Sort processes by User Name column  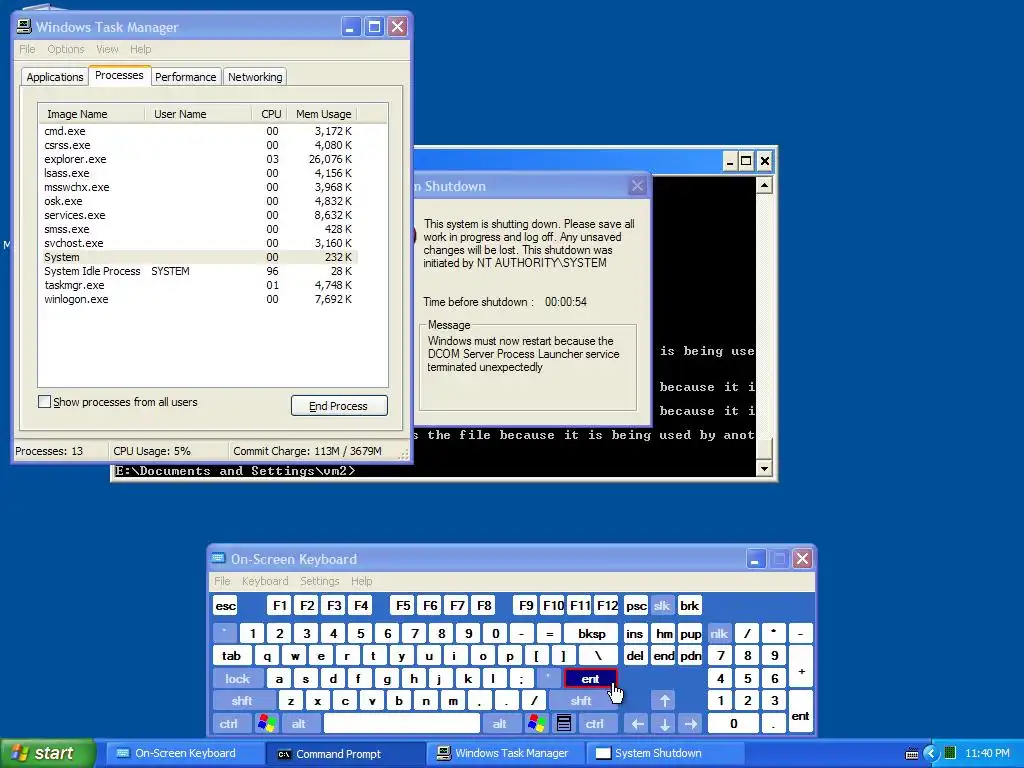(198, 114)
